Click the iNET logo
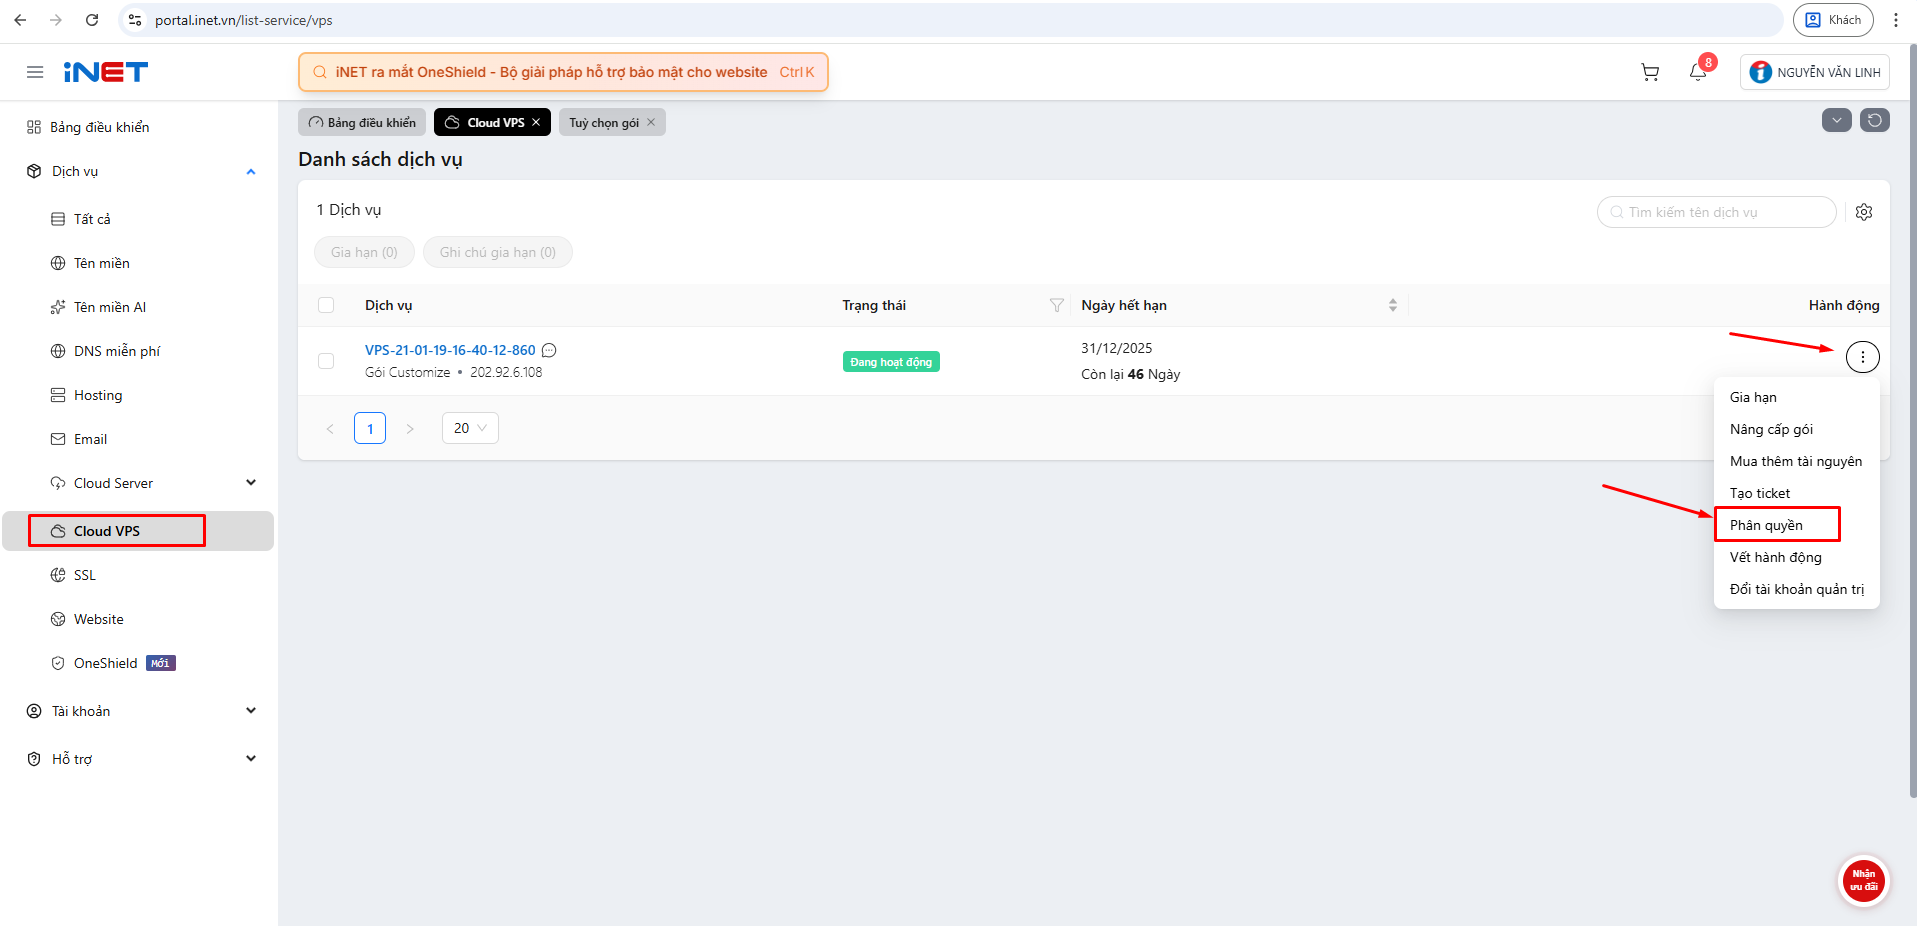This screenshot has height=926, width=1917. [106, 72]
